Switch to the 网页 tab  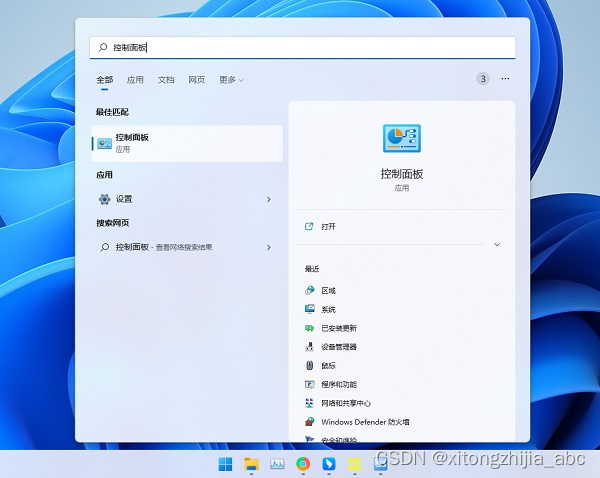click(196, 80)
